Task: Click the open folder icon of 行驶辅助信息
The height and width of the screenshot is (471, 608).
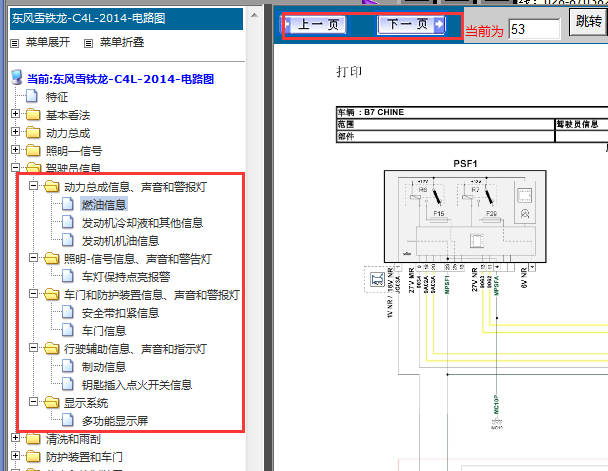Action: point(52,348)
